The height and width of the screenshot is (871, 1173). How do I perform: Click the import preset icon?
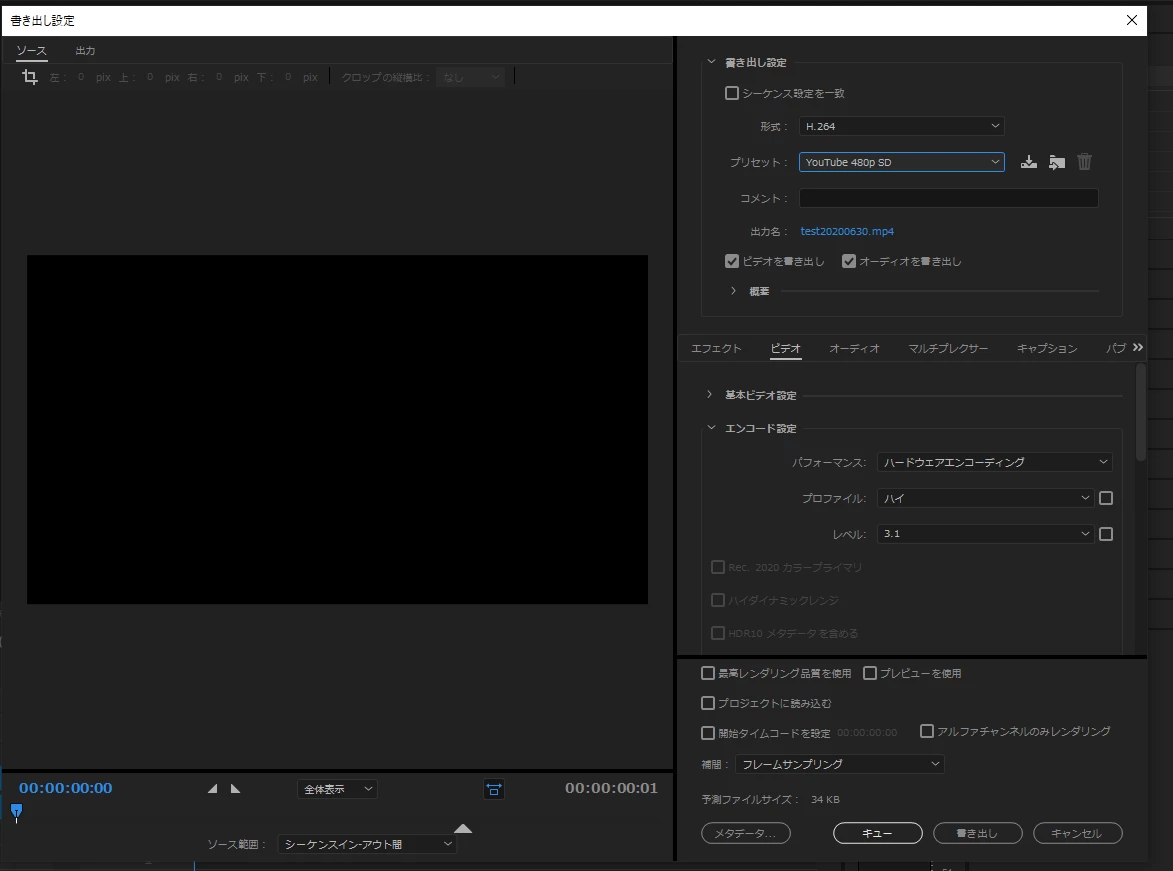coord(1056,162)
